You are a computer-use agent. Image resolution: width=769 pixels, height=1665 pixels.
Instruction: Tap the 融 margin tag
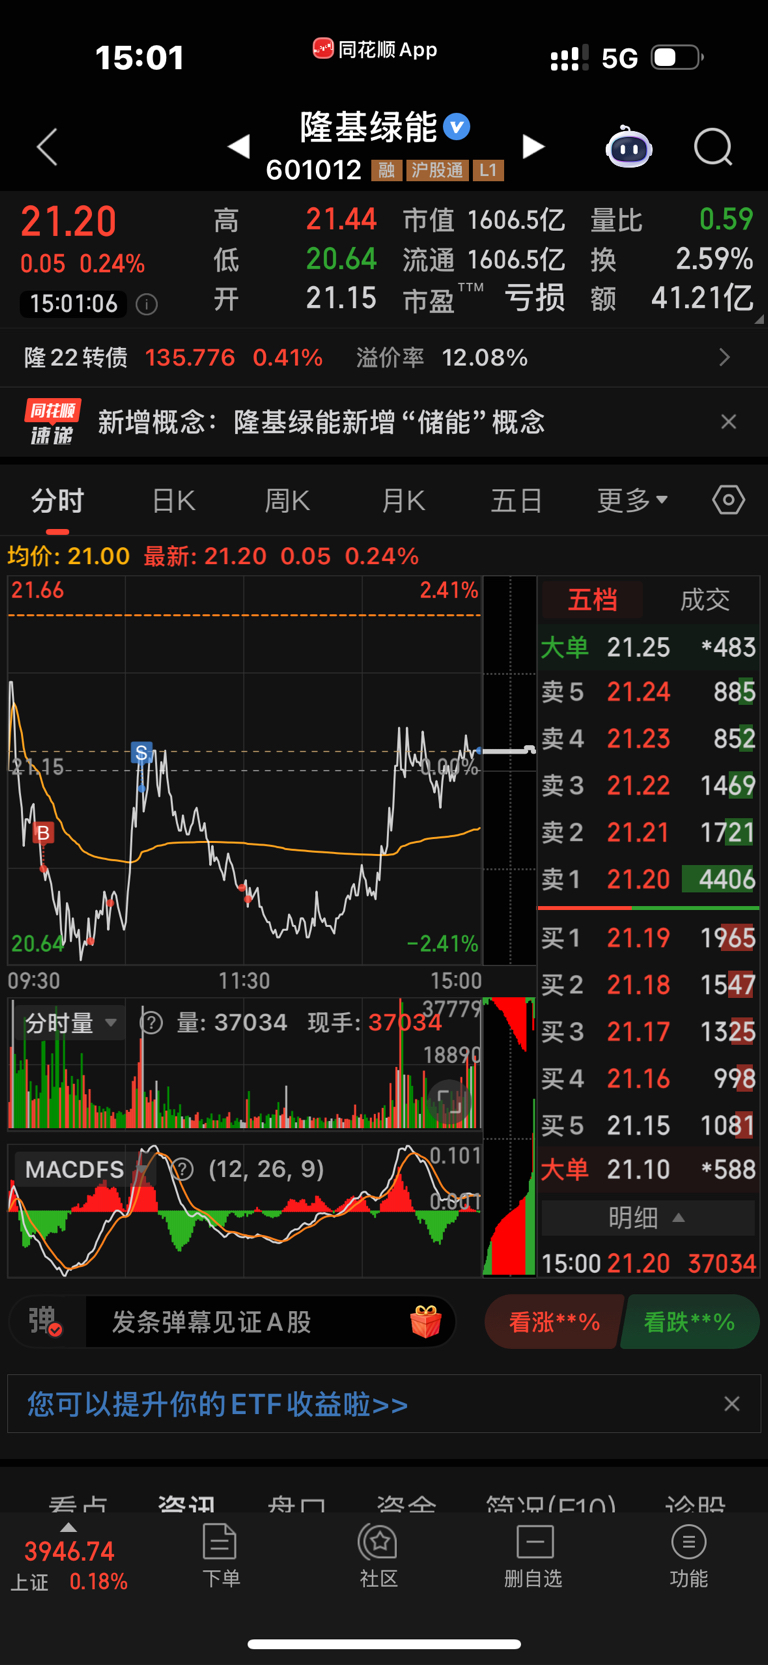[386, 171]
